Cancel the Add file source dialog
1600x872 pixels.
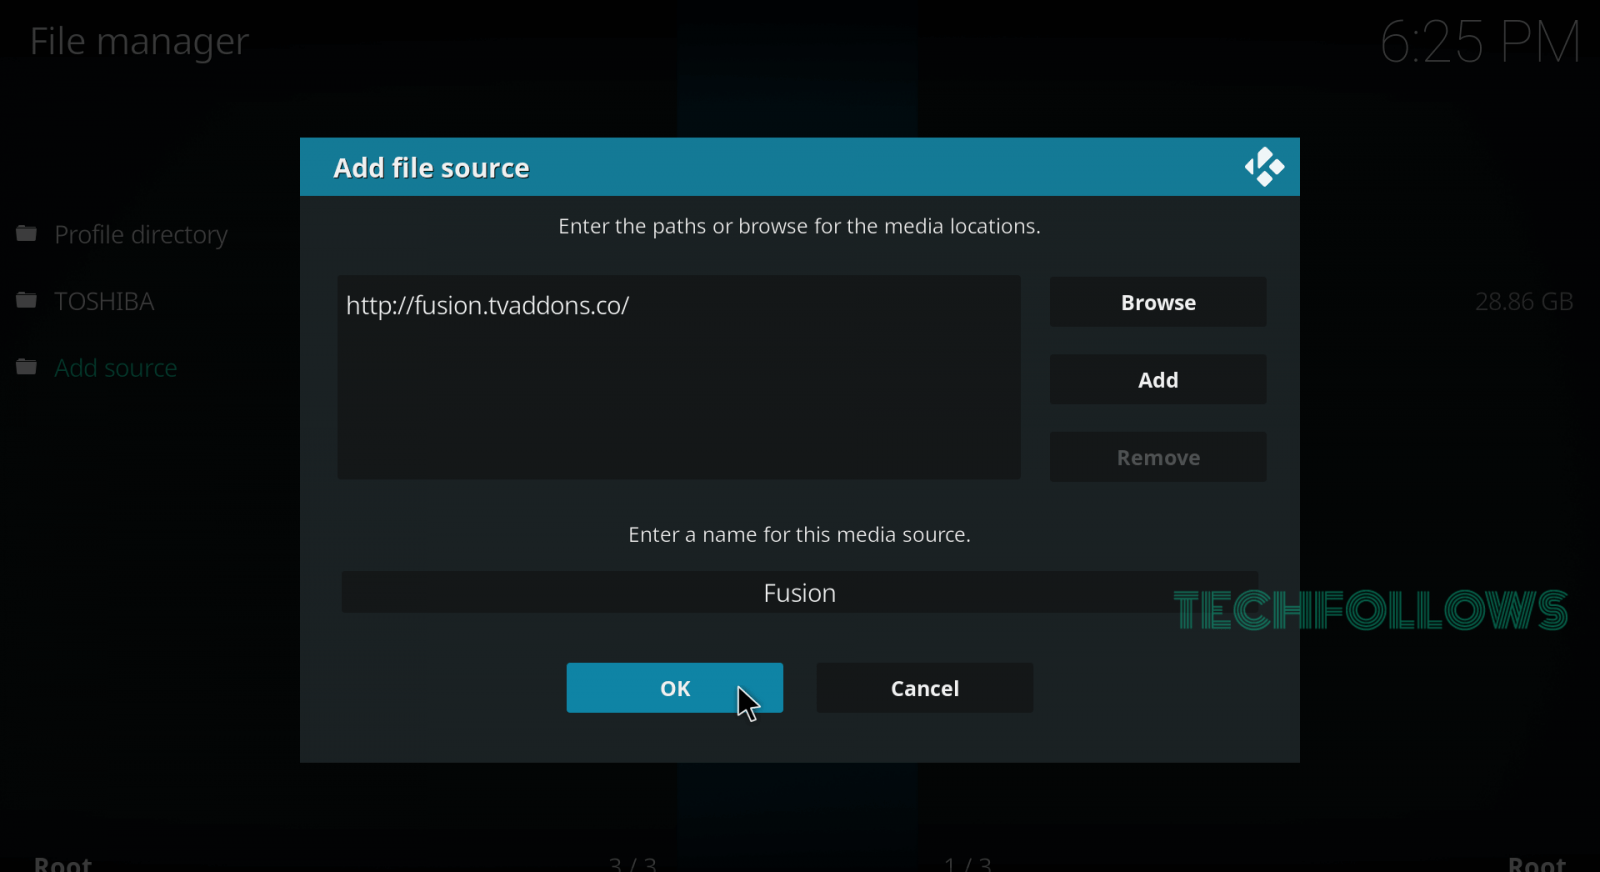925,688
